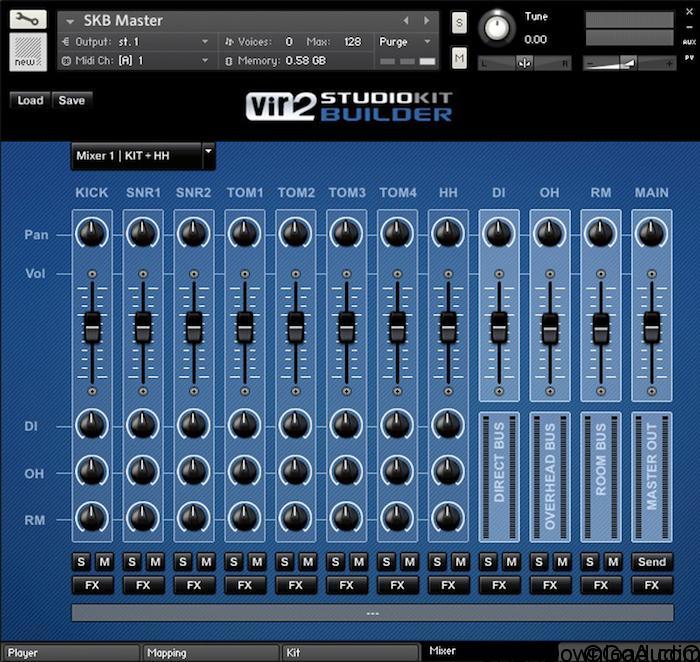Screen dimensions: 700x662
Task: Switch to the Kit tab
Action: (x=350, y=653)
